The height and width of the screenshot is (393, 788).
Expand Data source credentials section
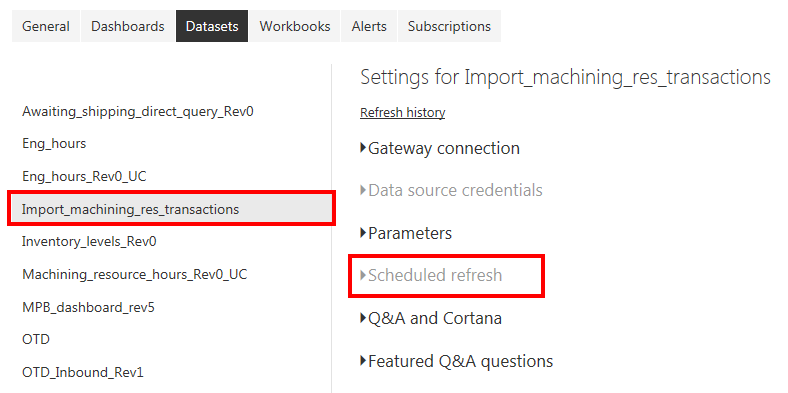(x=451, y=190)
